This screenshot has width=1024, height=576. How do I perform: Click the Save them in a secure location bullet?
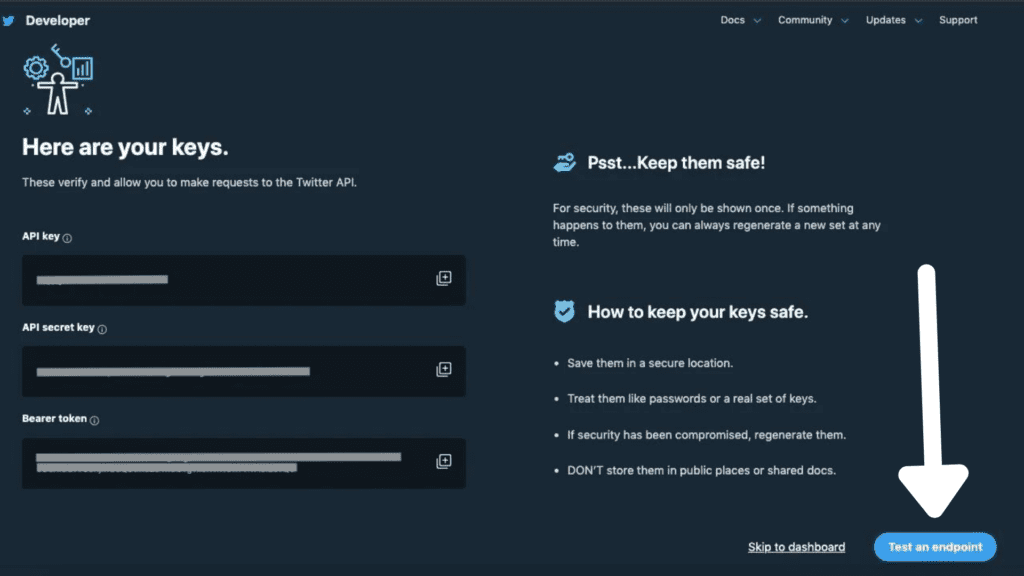coord(650,363)
